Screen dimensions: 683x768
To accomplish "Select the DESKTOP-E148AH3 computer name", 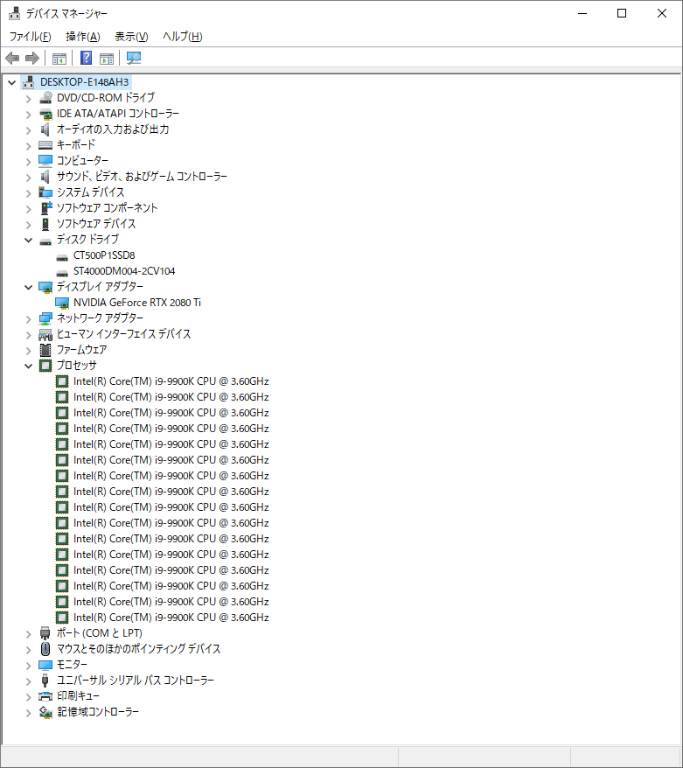I will click(x=84, y=82).
